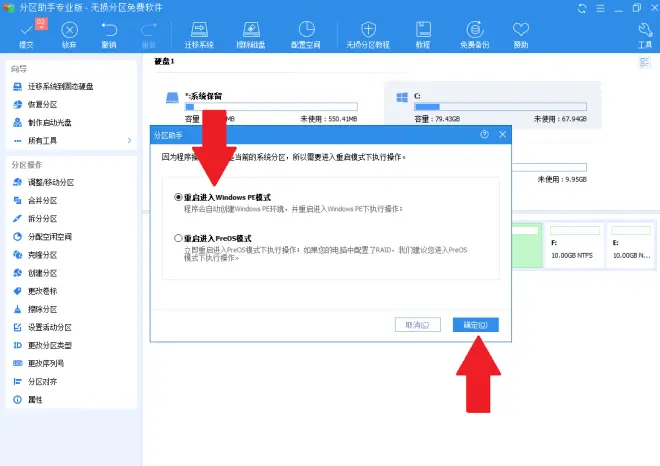Click the 放弃 (Discard) toolbar icon

point(69,35)
